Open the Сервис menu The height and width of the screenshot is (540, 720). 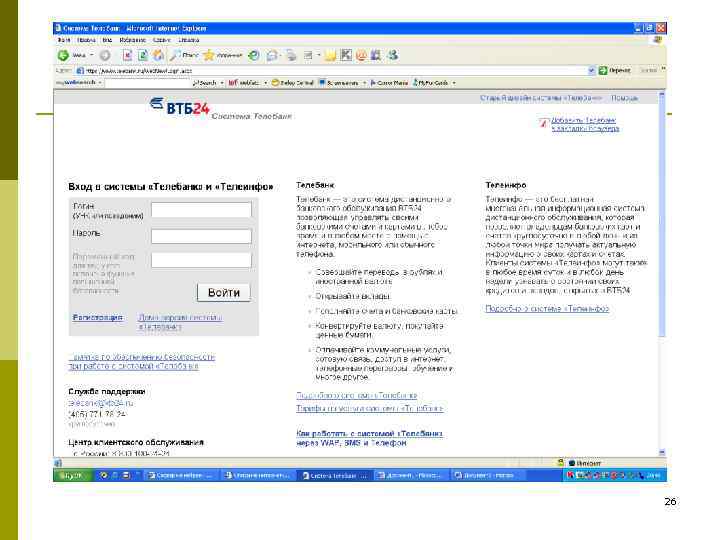162,40
